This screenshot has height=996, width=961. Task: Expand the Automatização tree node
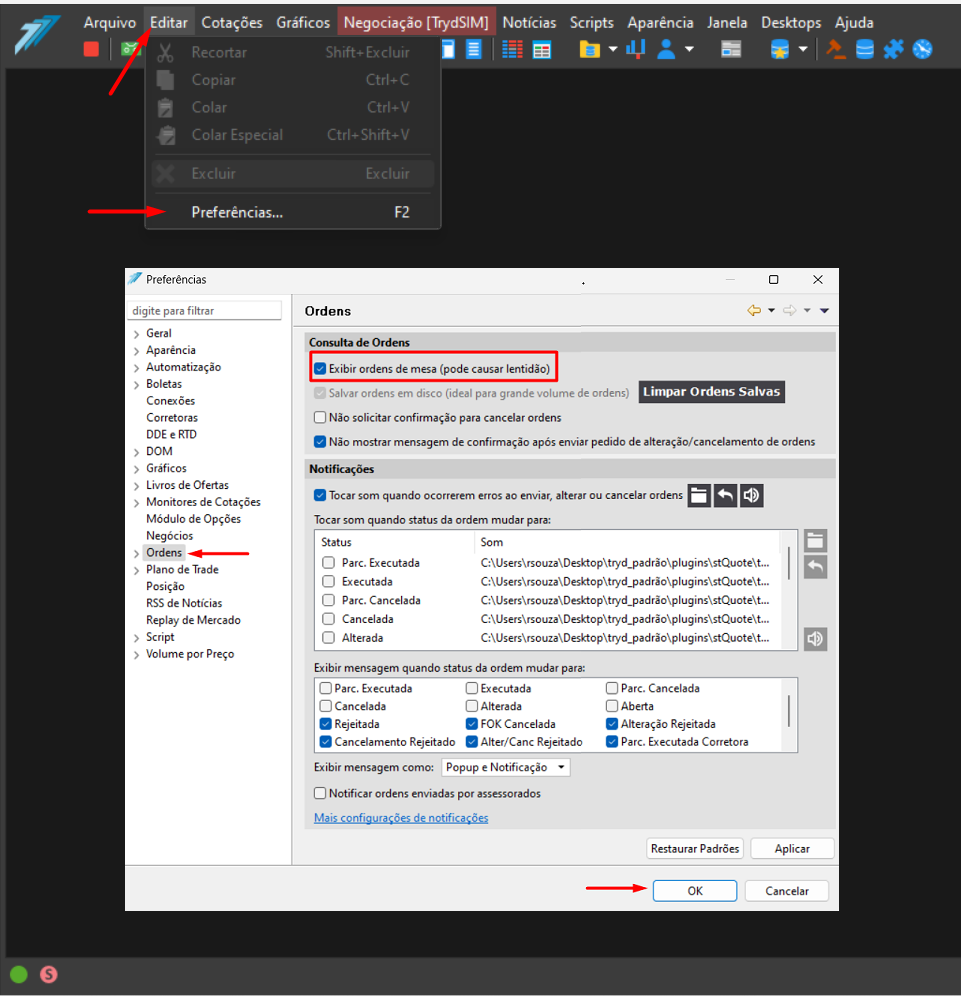137,368
